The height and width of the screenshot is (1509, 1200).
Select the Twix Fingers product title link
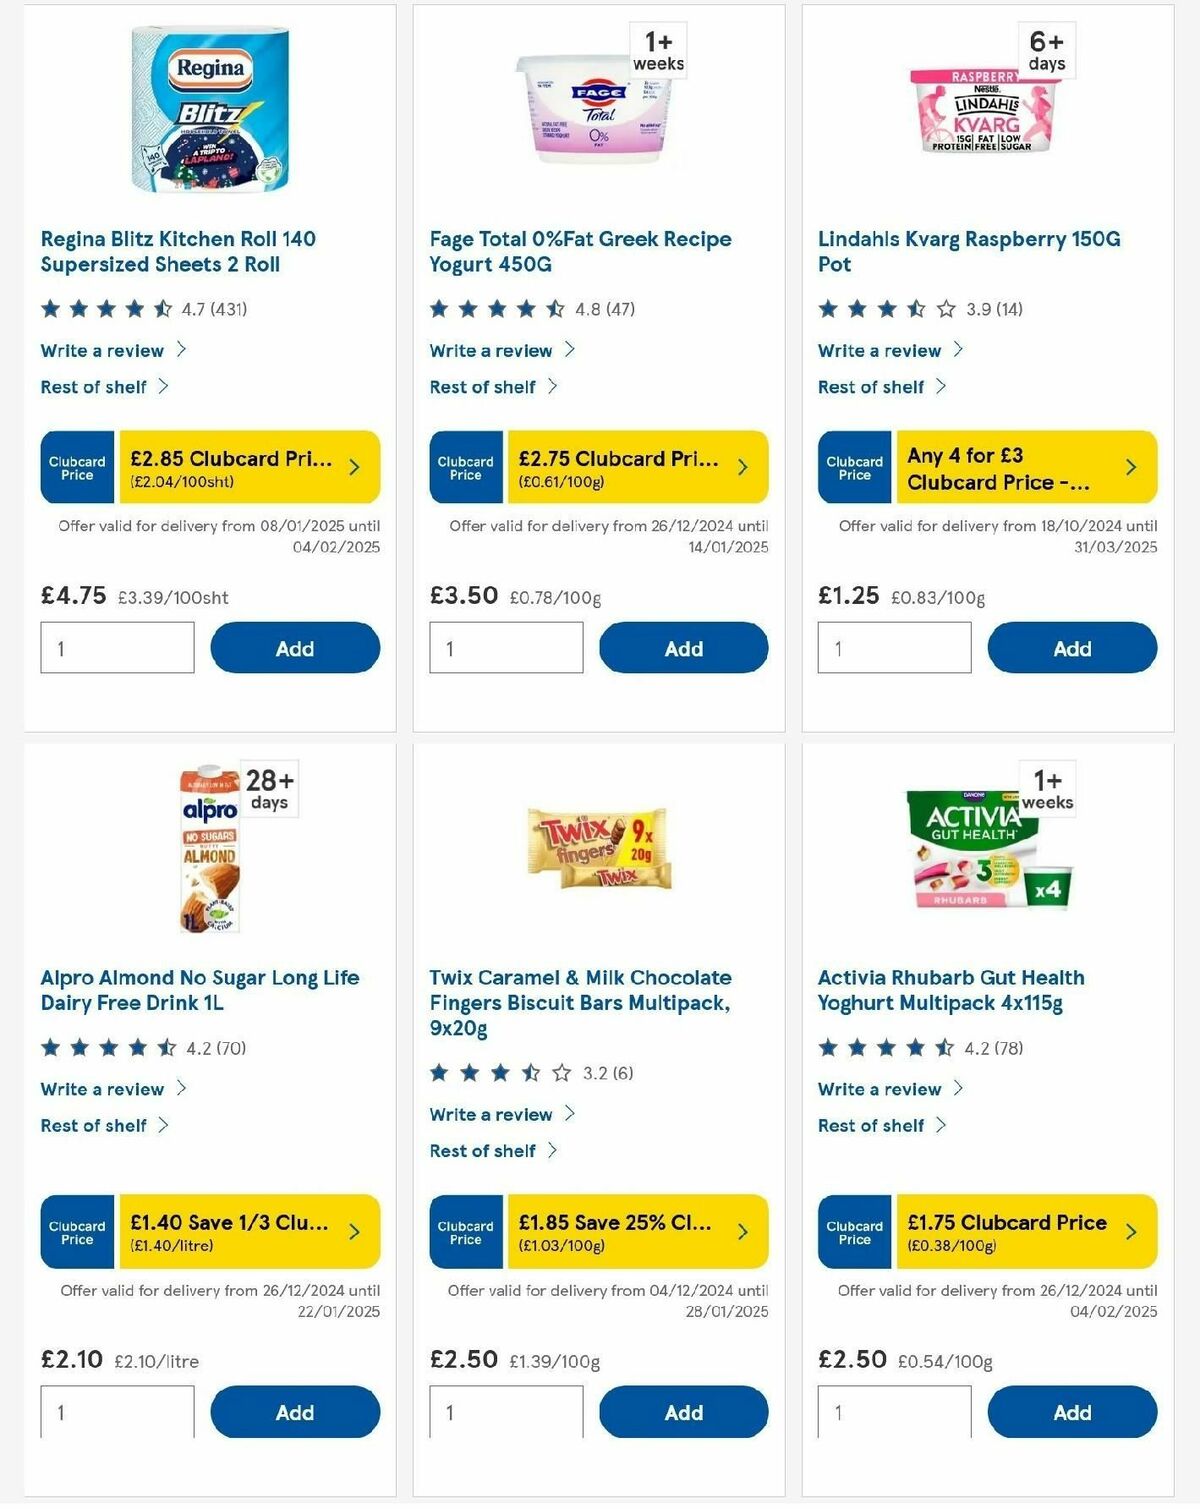pos(580,1002)
